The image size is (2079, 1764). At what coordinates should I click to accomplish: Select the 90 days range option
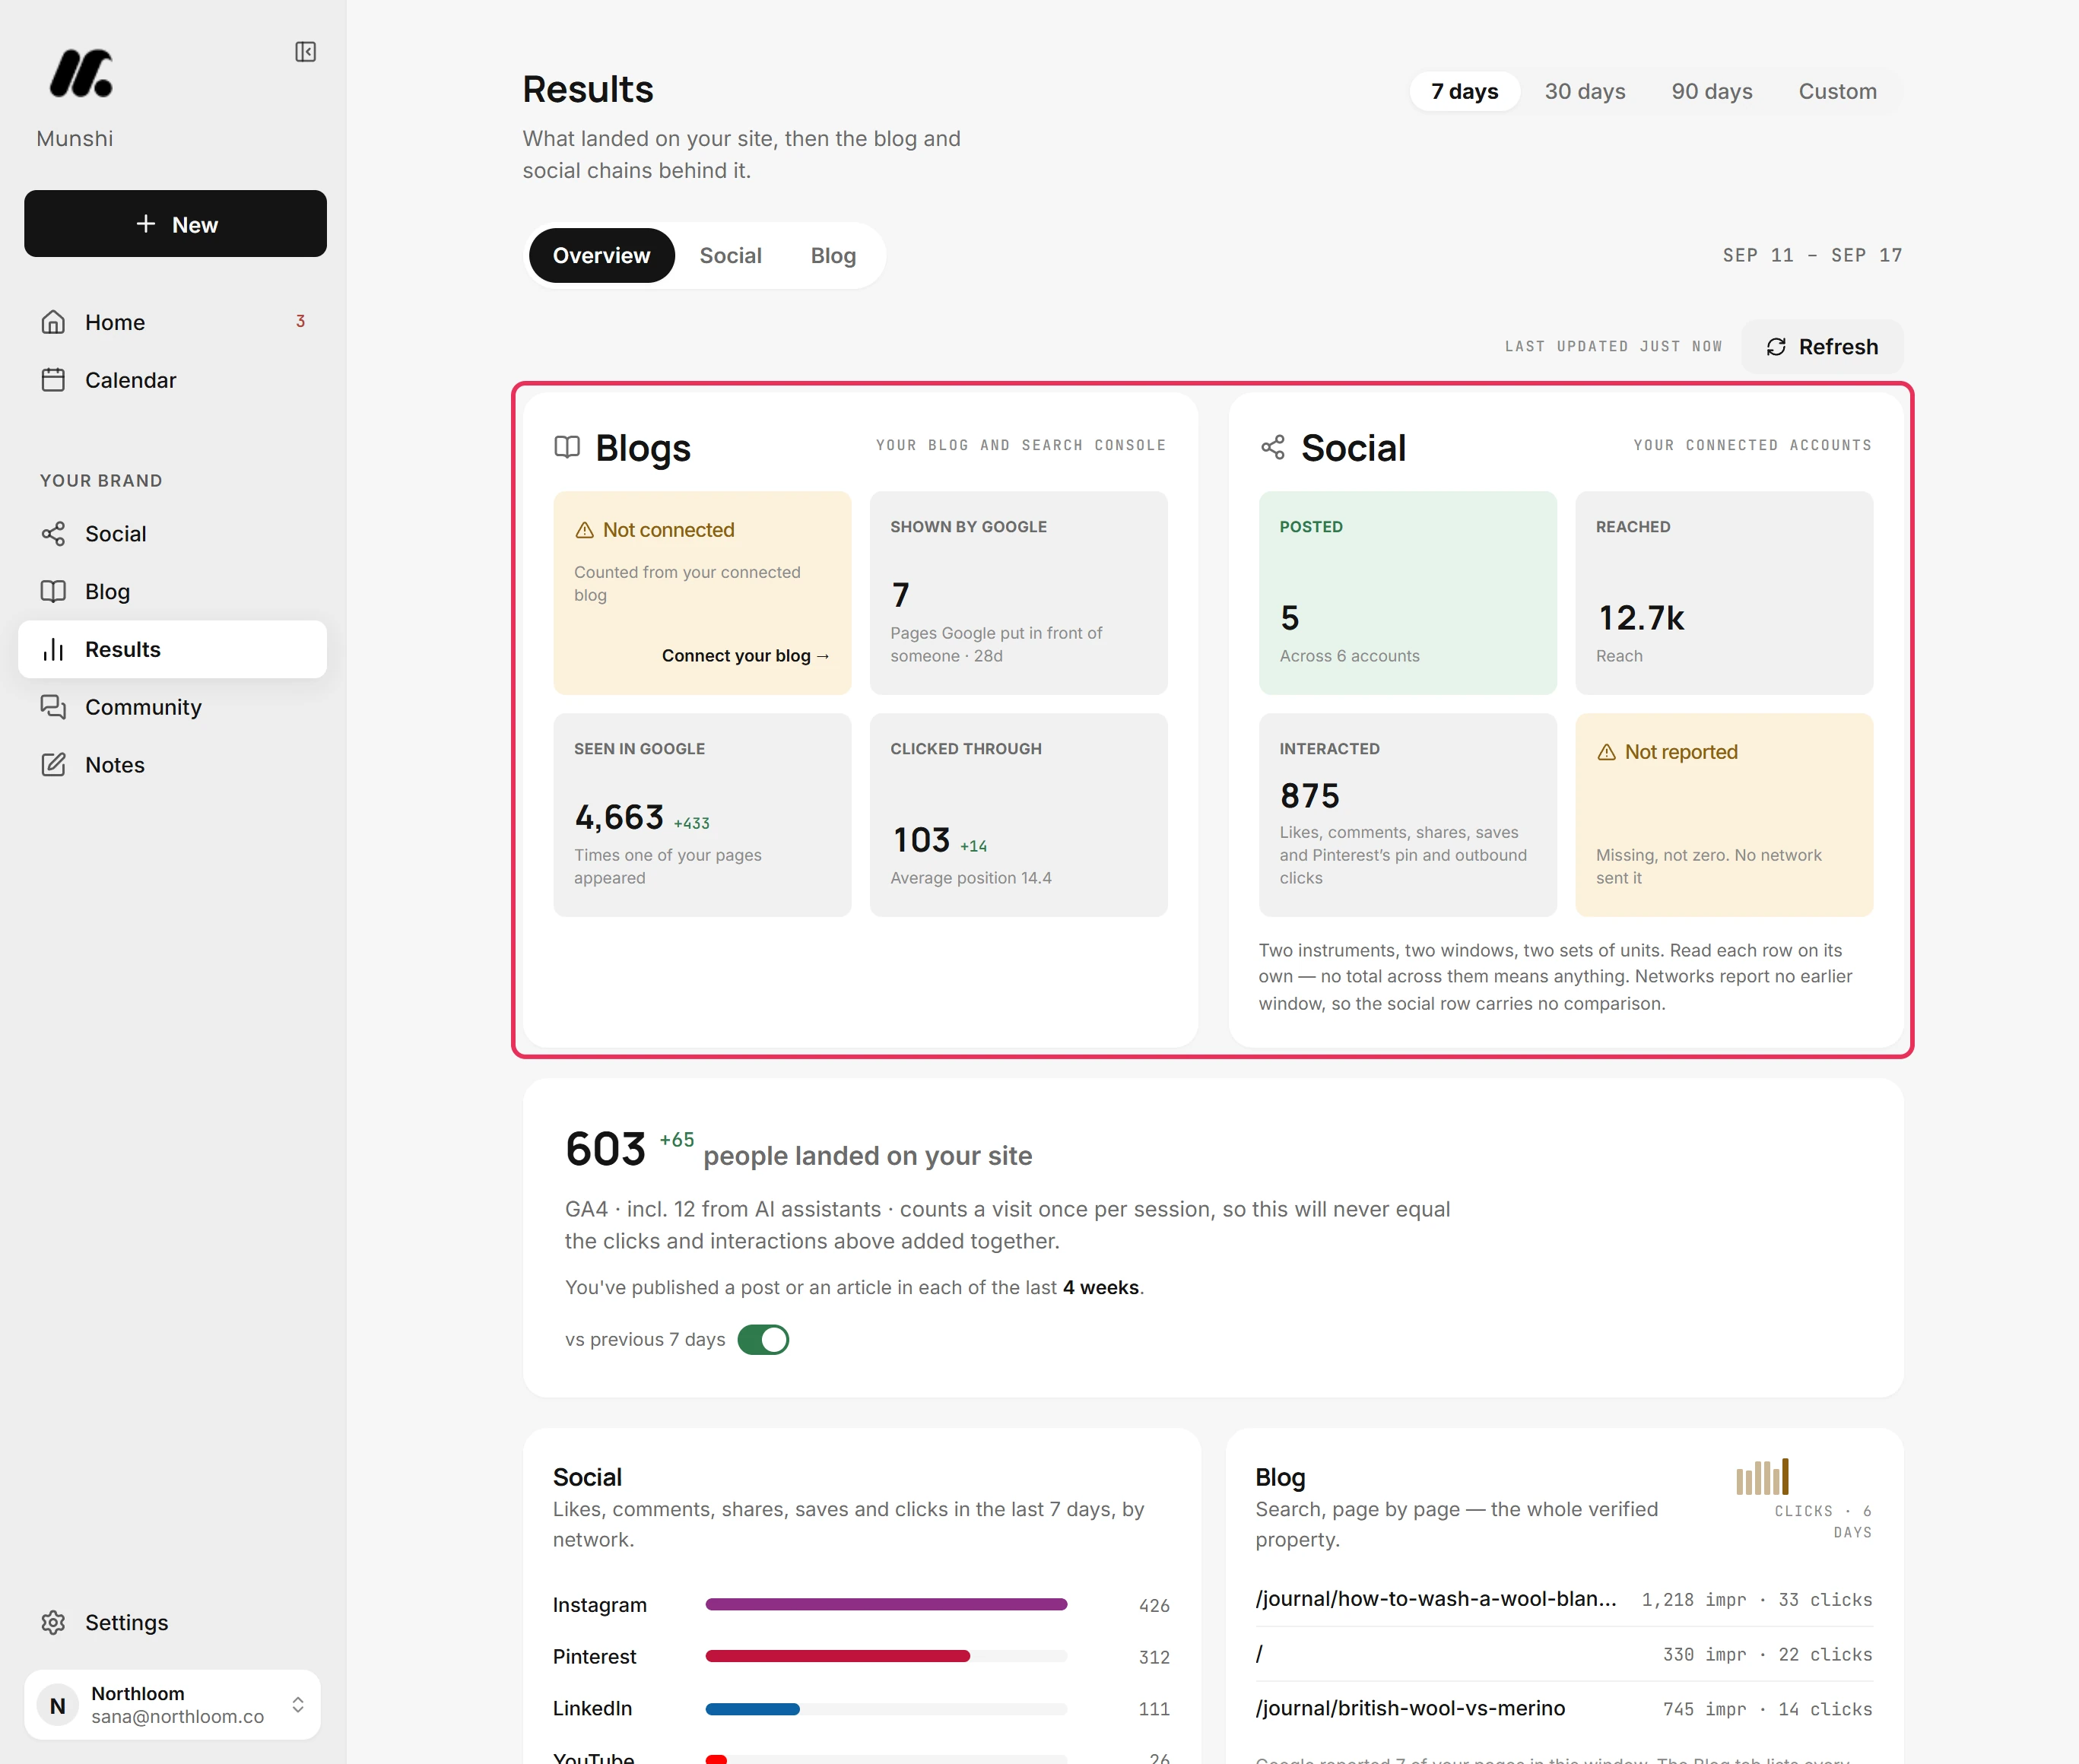[x=1711, y=91]
